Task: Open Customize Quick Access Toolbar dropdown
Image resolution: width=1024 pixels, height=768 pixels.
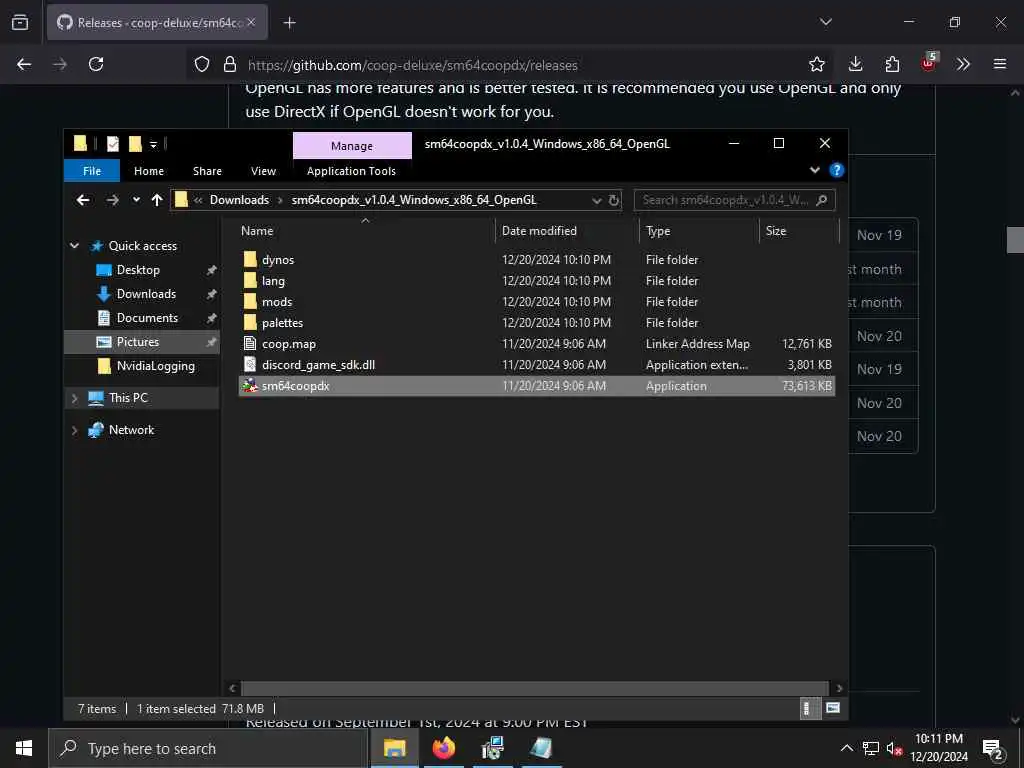Action: click(x=153, y=144)
